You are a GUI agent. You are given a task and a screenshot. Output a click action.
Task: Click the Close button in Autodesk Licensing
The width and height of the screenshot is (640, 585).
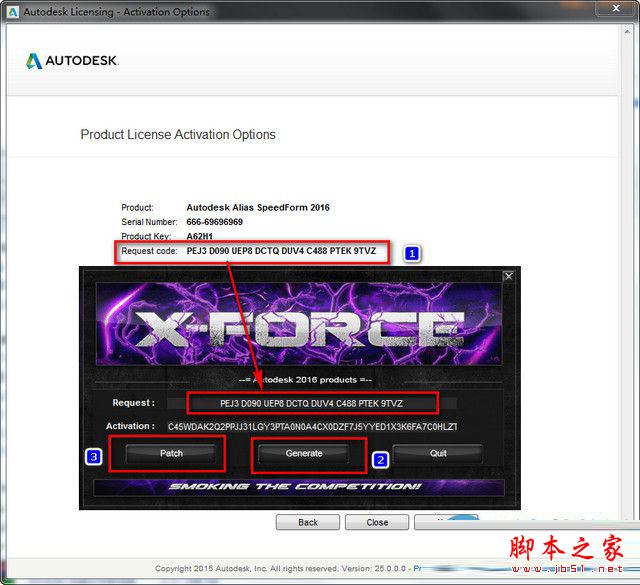[x=377, y=523]
